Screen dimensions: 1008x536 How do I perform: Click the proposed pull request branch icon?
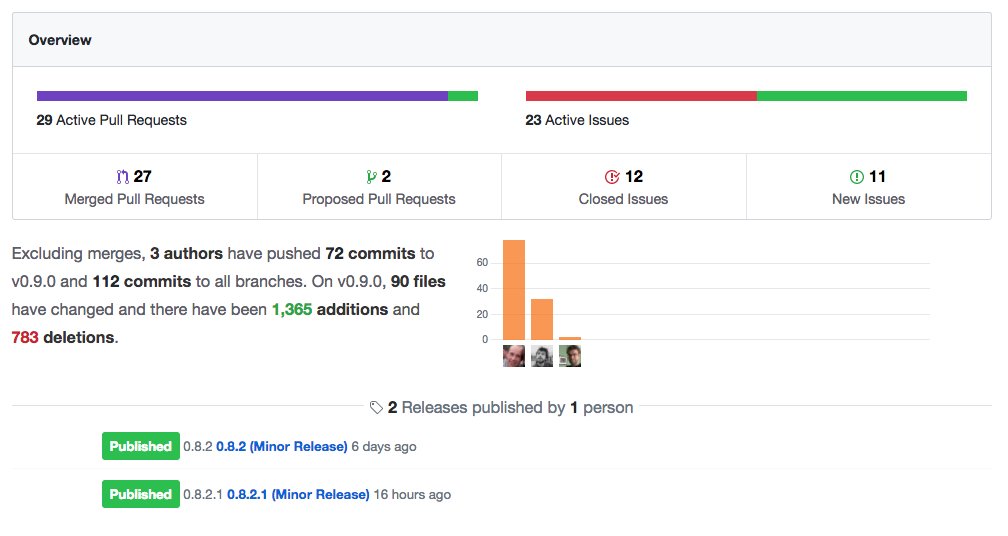pos(371,177)
